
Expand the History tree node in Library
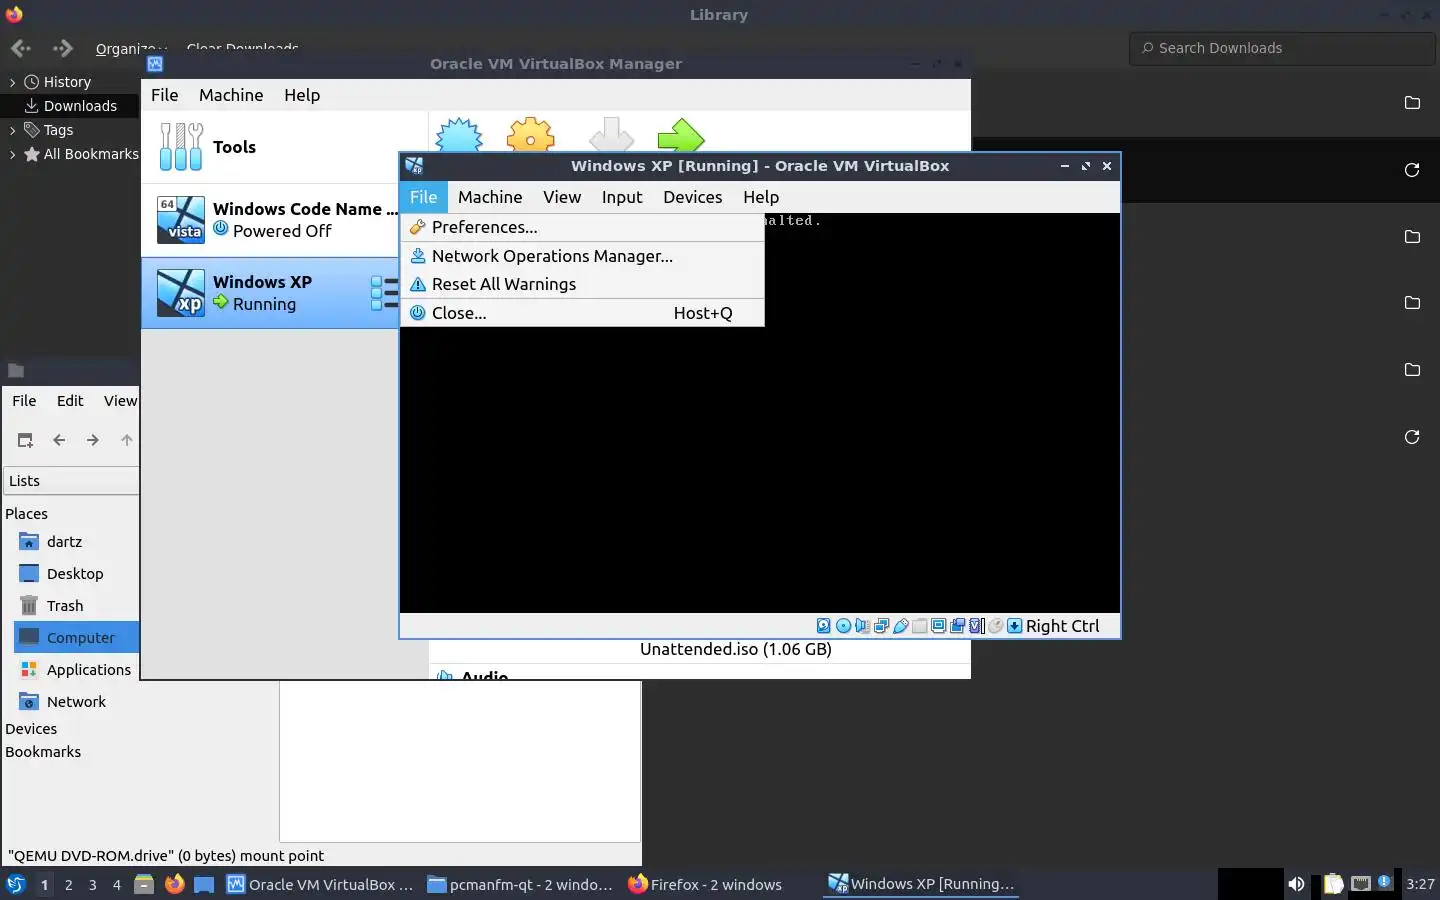click(12, 82)
